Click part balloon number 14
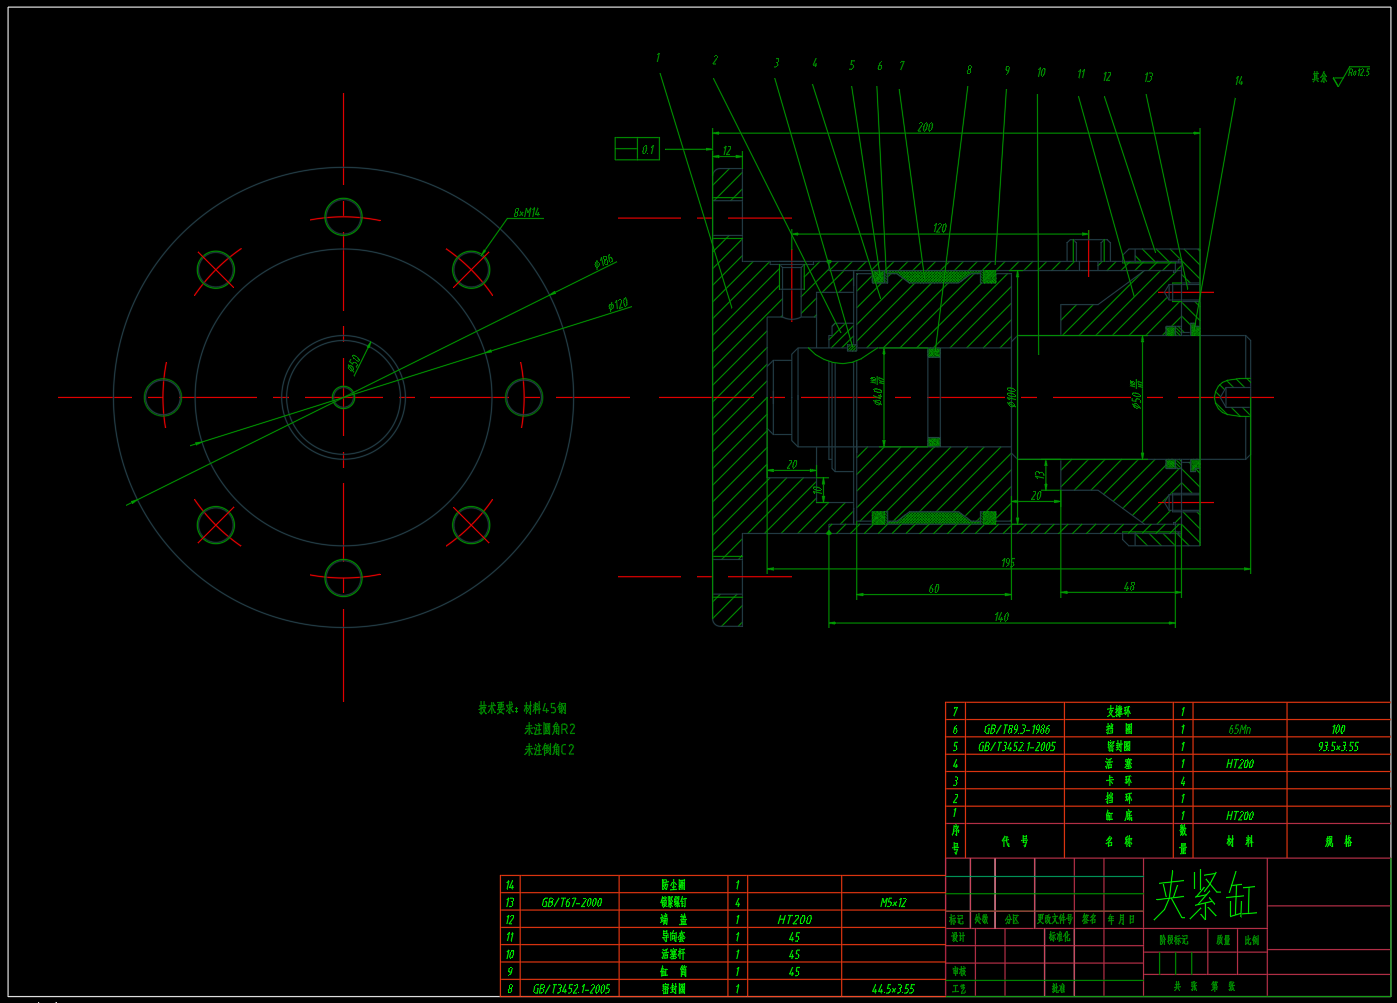1397x1003 pixels. pyautogui.click(x=1238, y=81)
